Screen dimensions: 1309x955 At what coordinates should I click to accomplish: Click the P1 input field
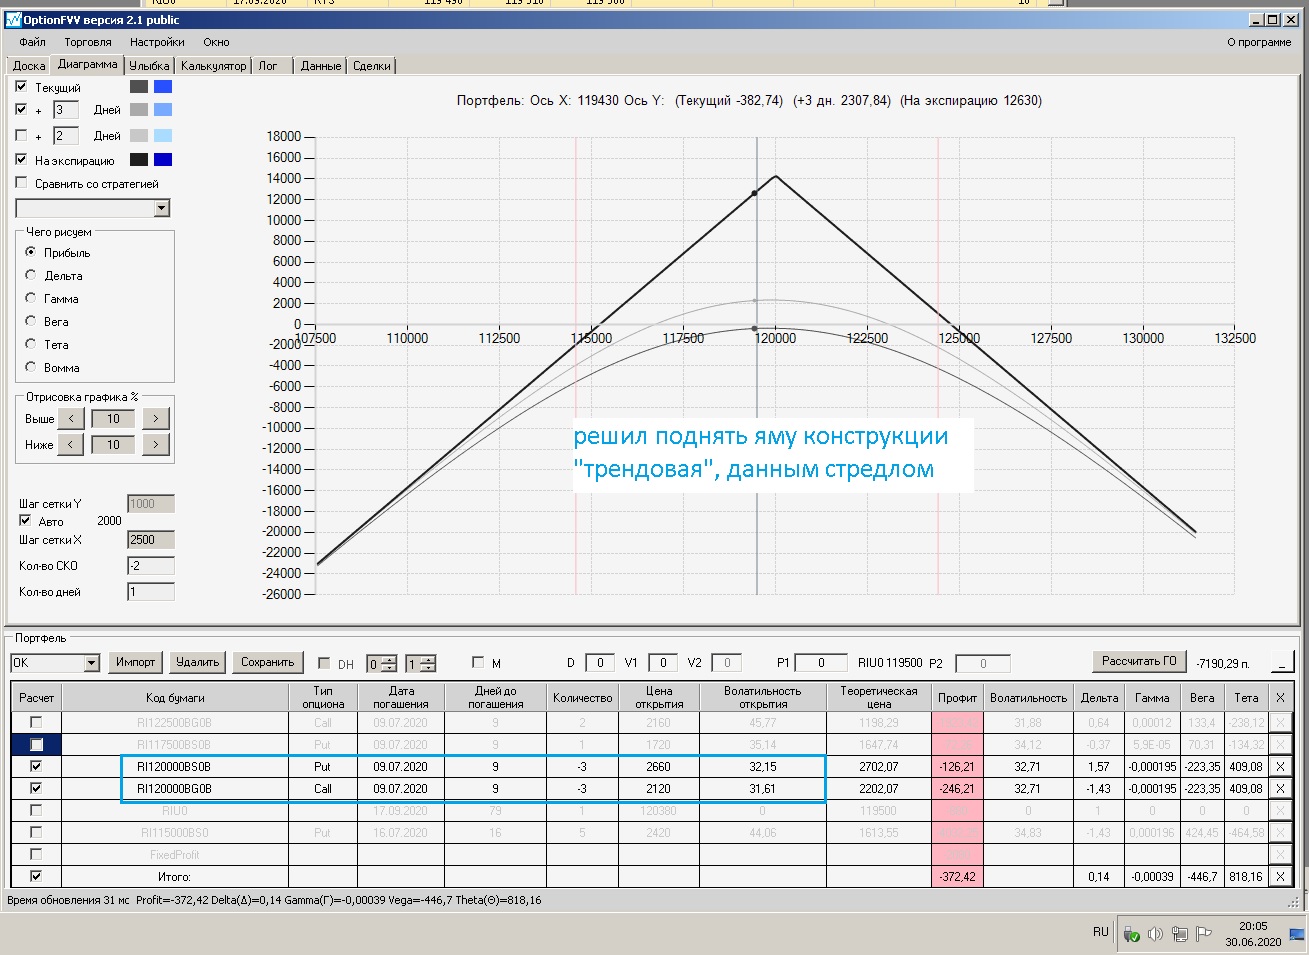click(x=821, y=663)
